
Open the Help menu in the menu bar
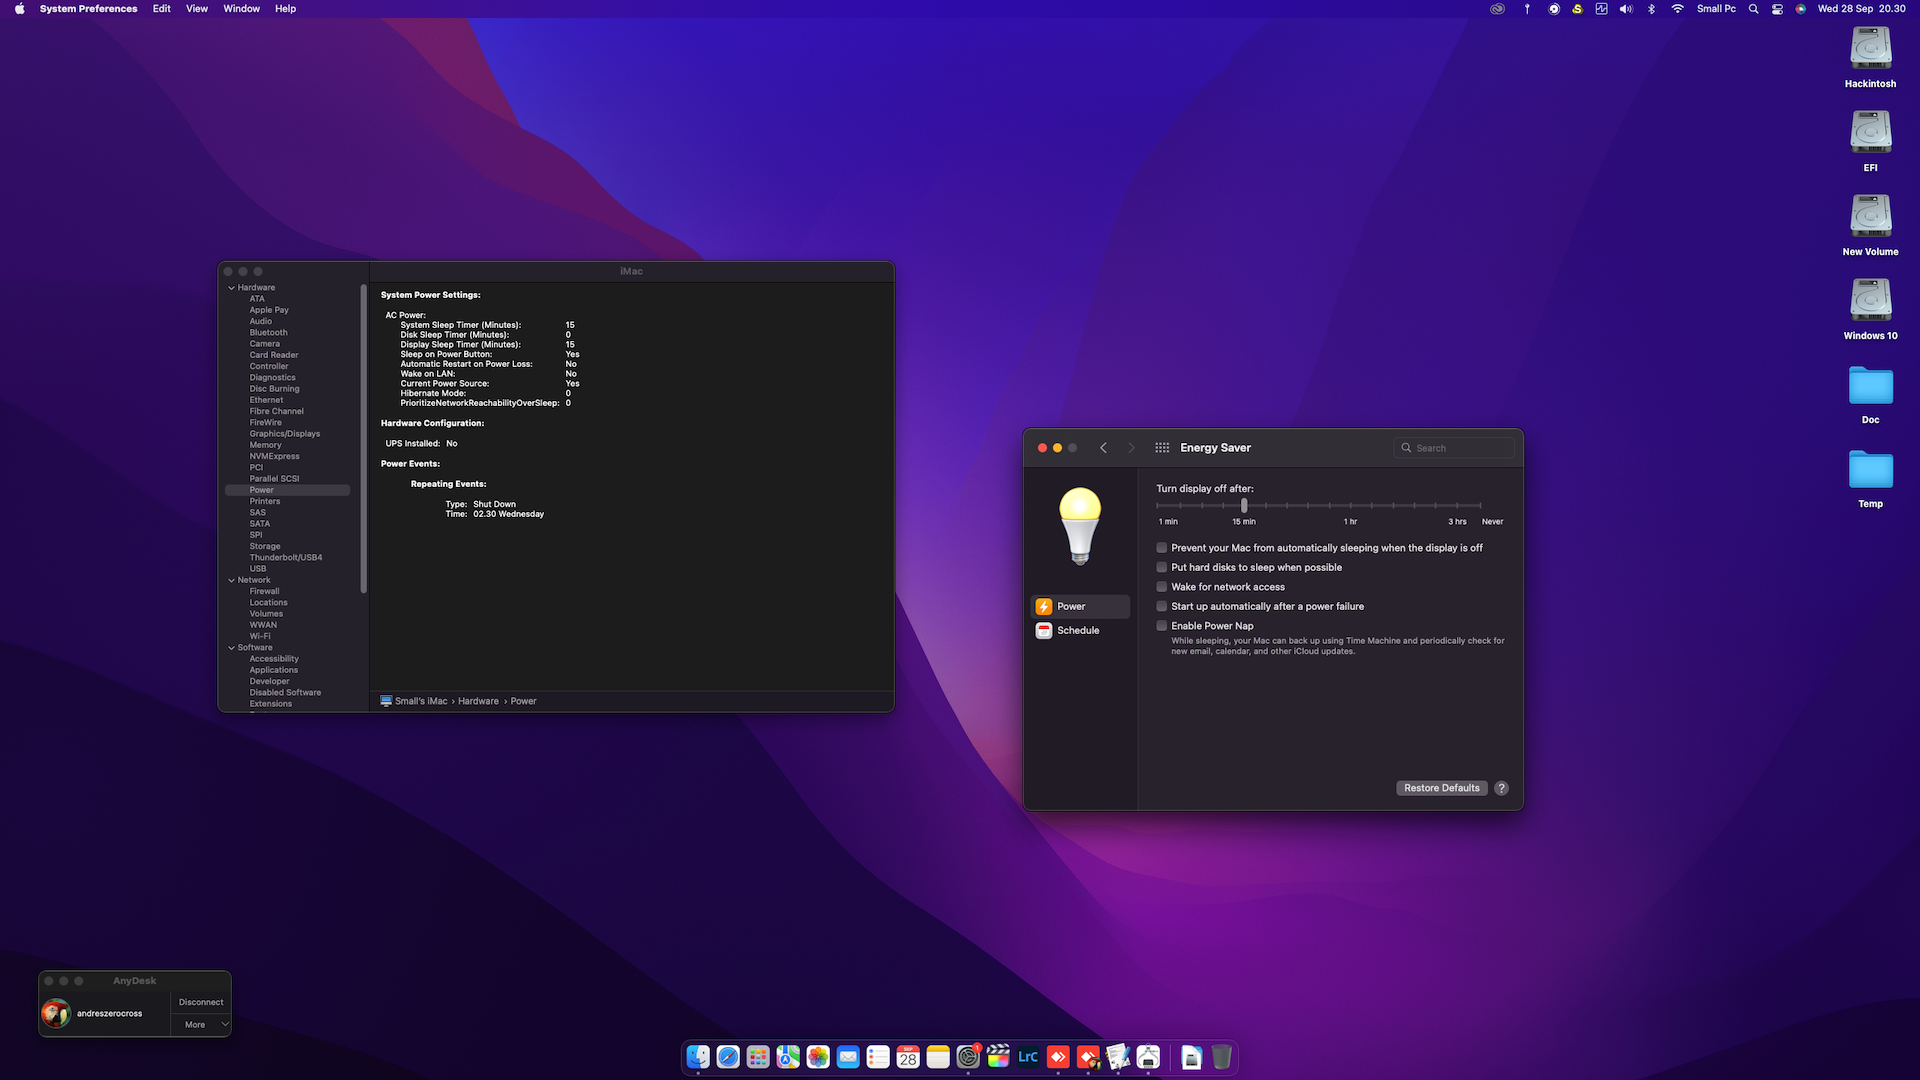(285, 9)
